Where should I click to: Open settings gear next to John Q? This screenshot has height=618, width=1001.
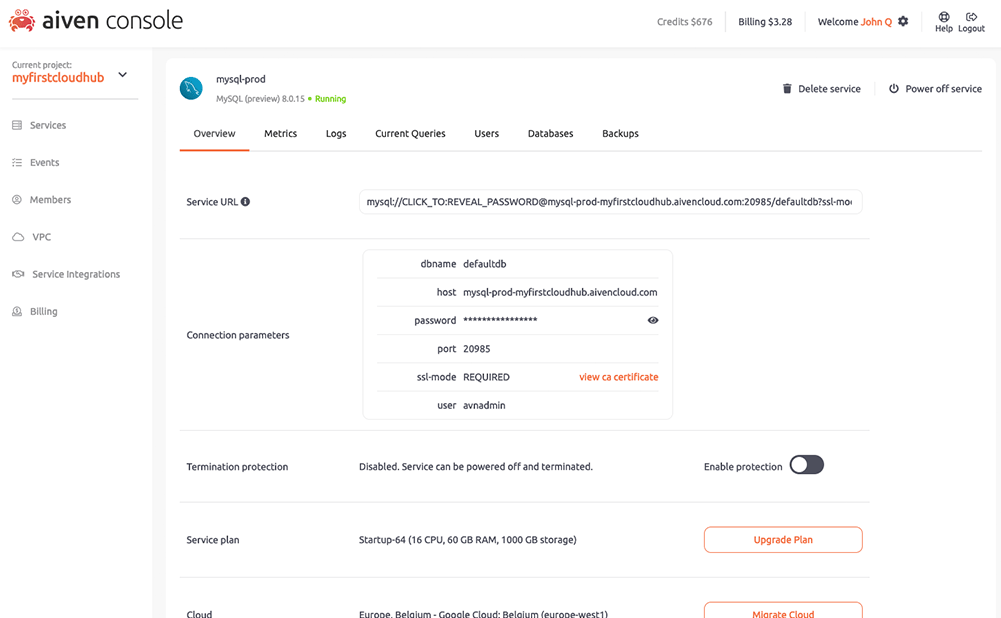[x=903, y=21]
